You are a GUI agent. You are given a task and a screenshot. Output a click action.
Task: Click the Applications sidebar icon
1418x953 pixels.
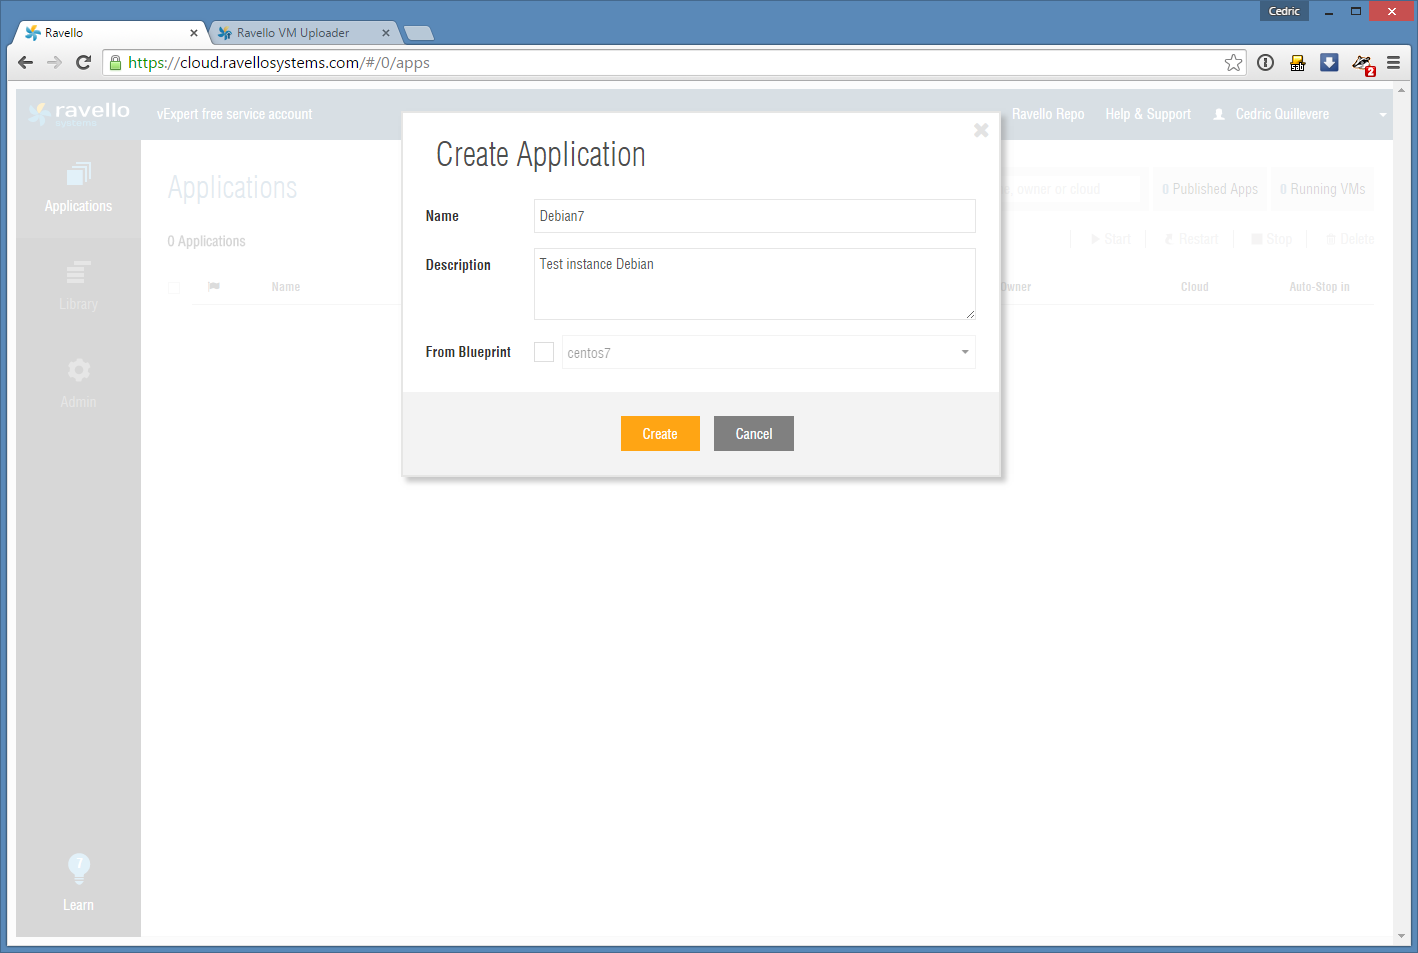78,175
